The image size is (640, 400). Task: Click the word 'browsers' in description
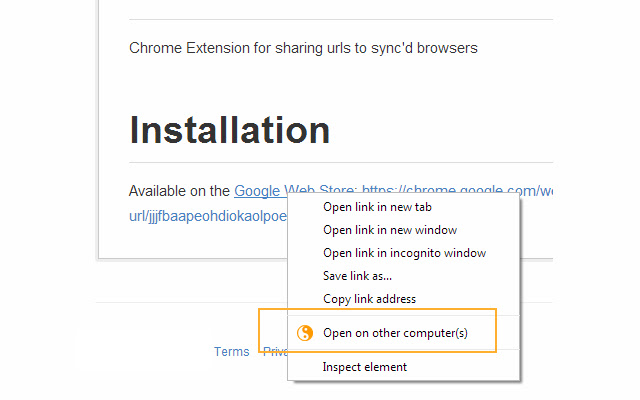[447, 48]
